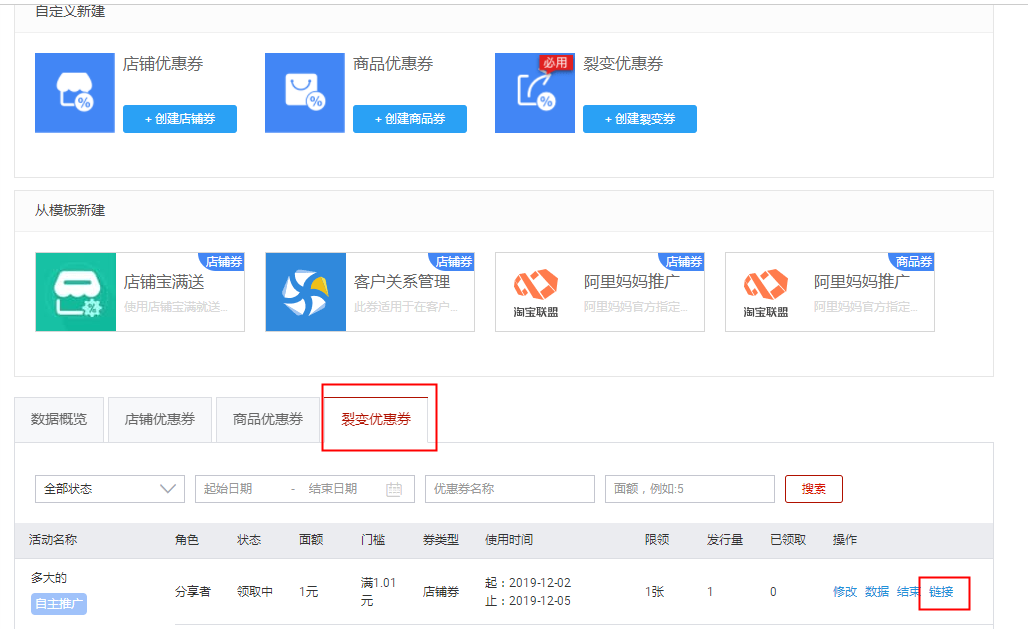Click the 店铺优惠券 shop icon

75,93
